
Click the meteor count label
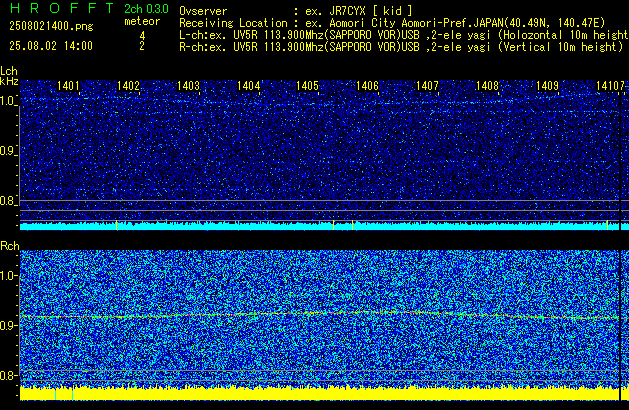[142, 21]
